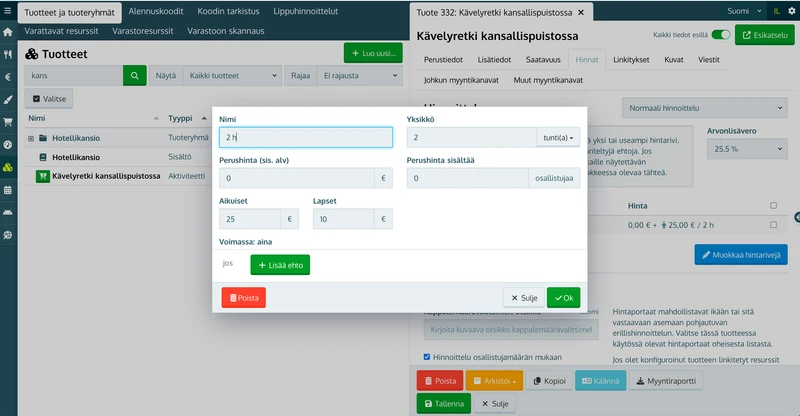Switch to Perustiedot product tab
This screenshot has height=416, width=800.
tap(443, 60)
